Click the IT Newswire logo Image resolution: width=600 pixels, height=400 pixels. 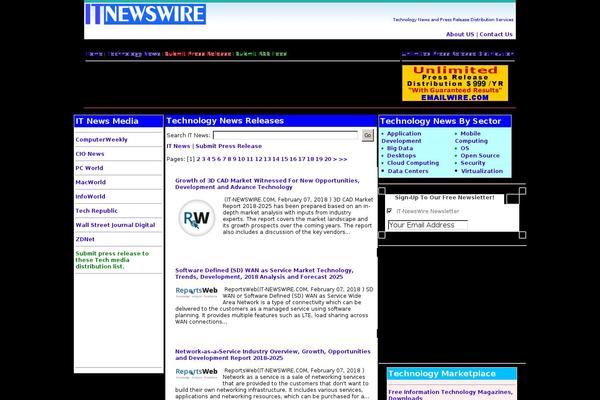[145, 14]
